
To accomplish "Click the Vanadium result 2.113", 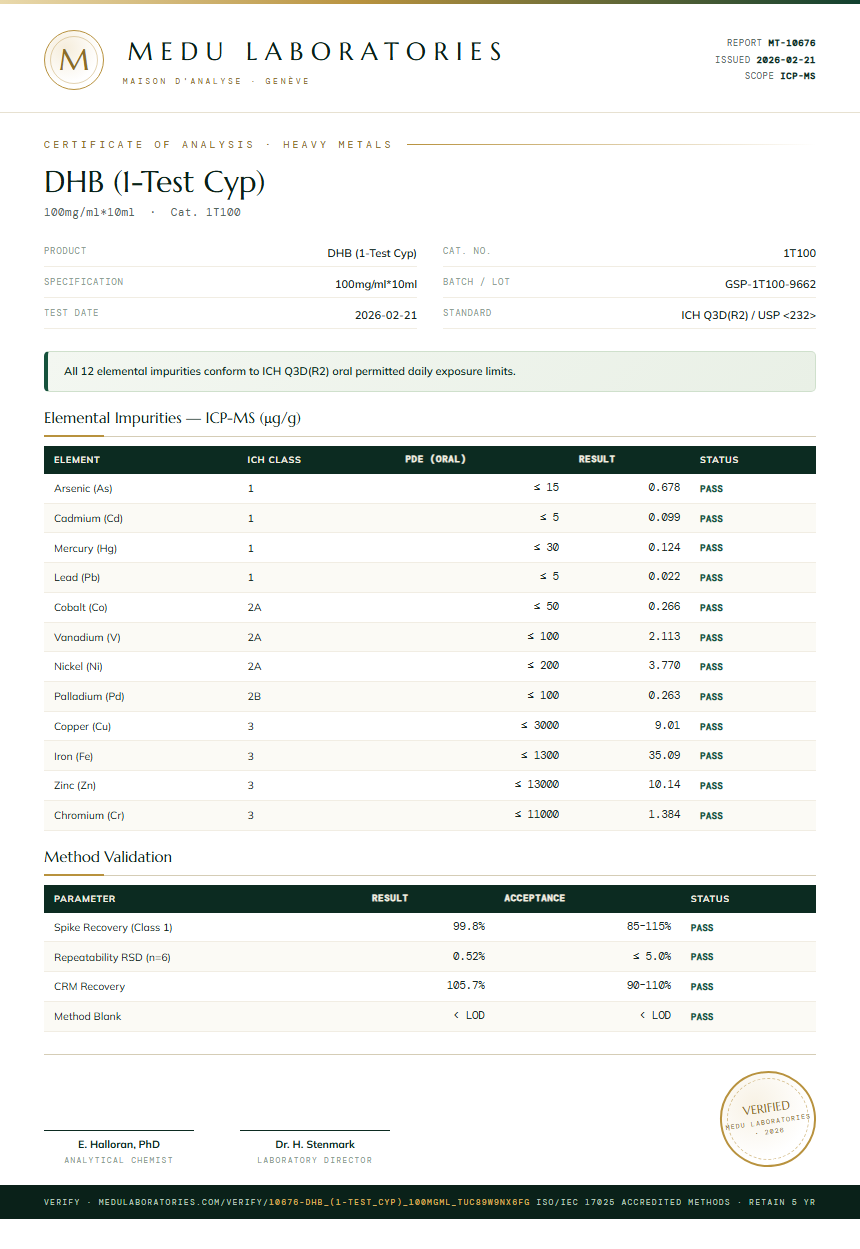I will click(x=664, y=637).
